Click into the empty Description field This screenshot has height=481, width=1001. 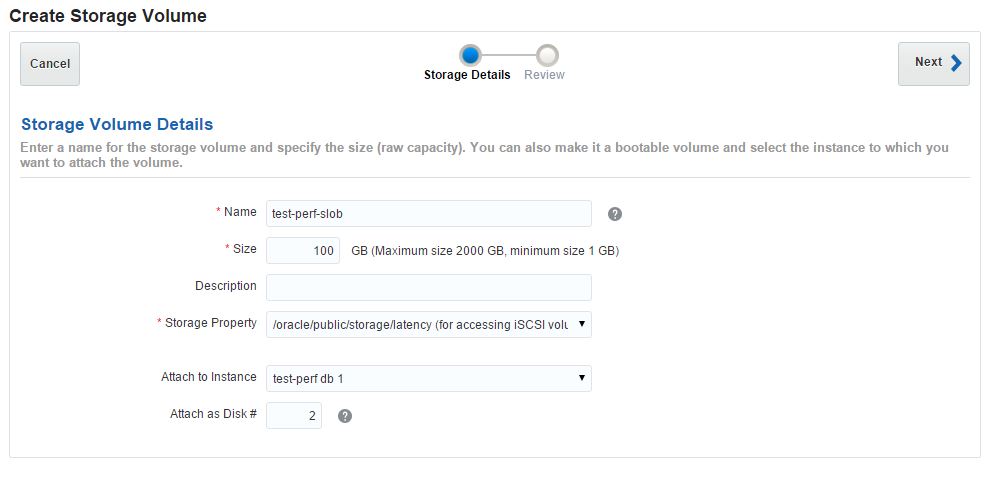428,287
